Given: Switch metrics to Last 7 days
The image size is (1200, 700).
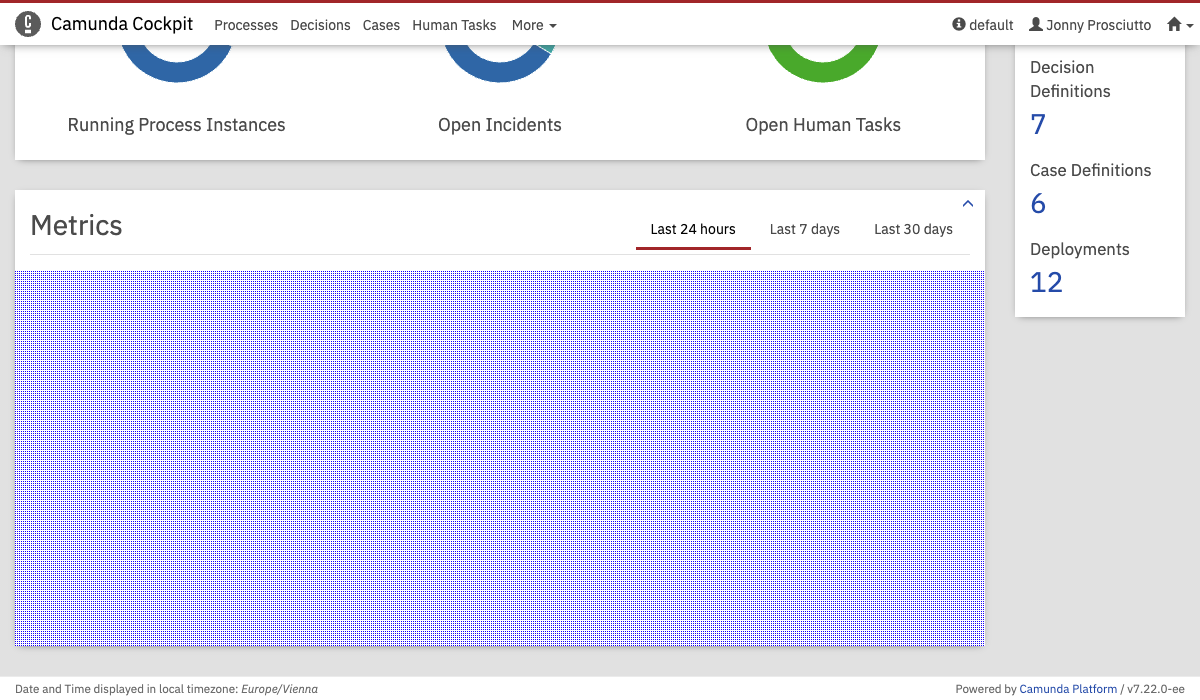Looking at the screenshot, I should (804, 229).
